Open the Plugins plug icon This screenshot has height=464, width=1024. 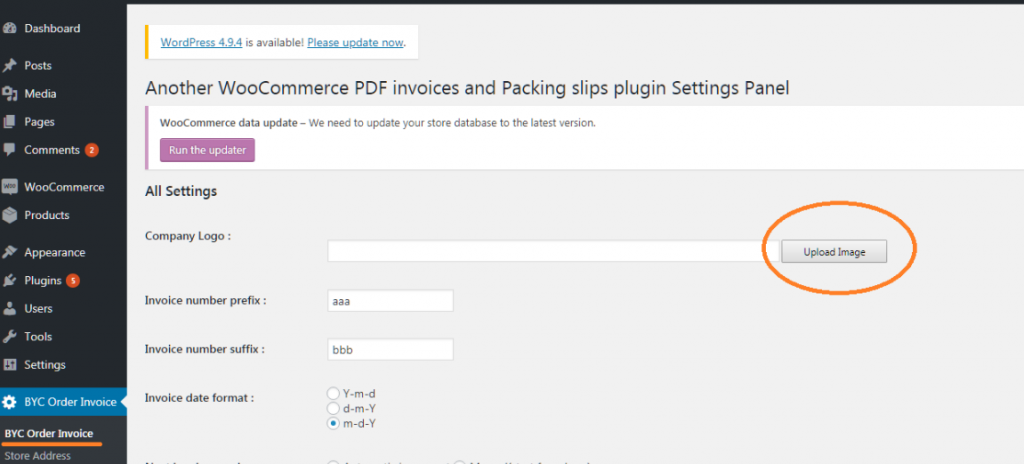tap(9, 281)
